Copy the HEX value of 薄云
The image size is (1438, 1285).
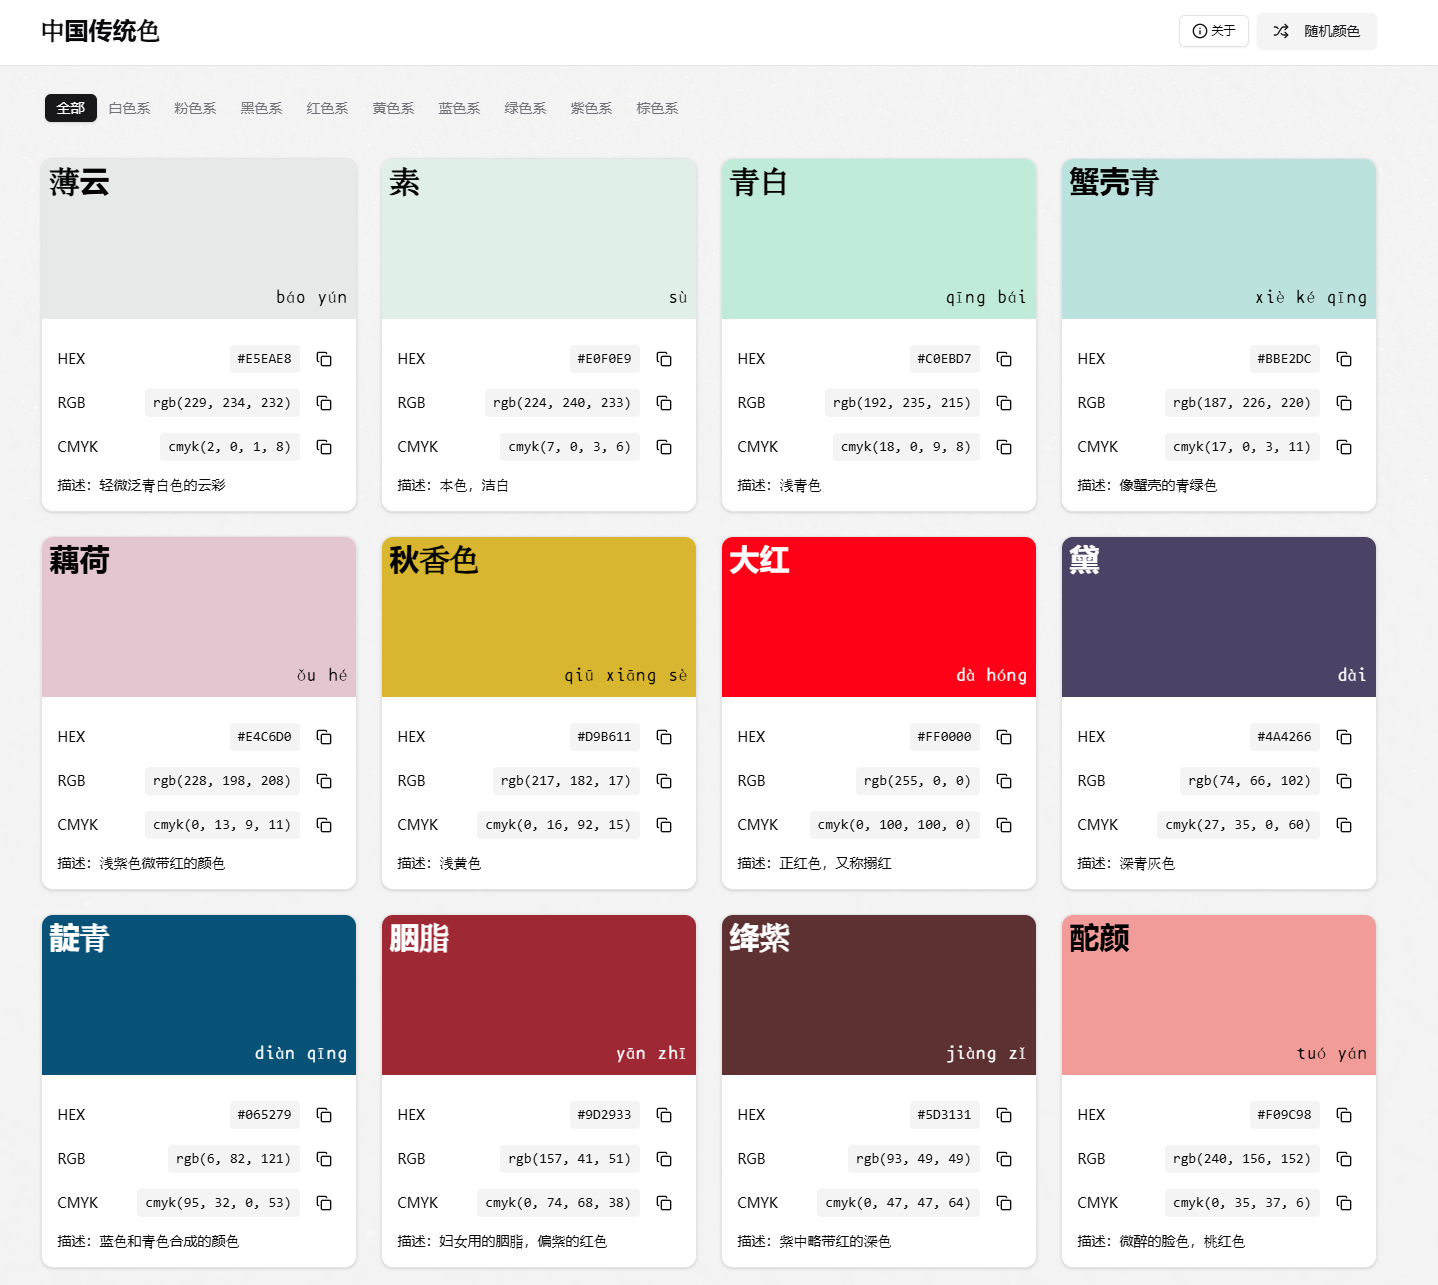tap(324, 359)
